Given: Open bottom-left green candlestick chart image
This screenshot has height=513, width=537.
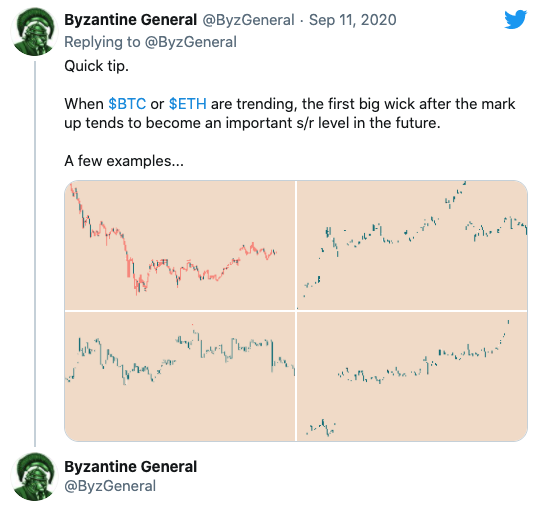Looking at the screenshot, I should [180, 376].
